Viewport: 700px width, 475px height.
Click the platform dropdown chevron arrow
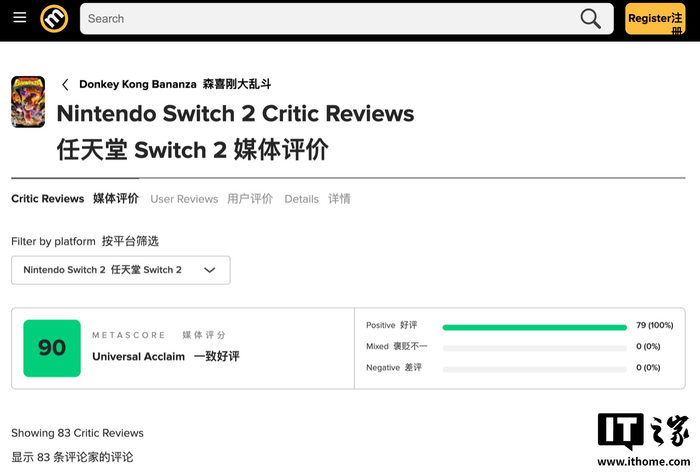point(210,270)
